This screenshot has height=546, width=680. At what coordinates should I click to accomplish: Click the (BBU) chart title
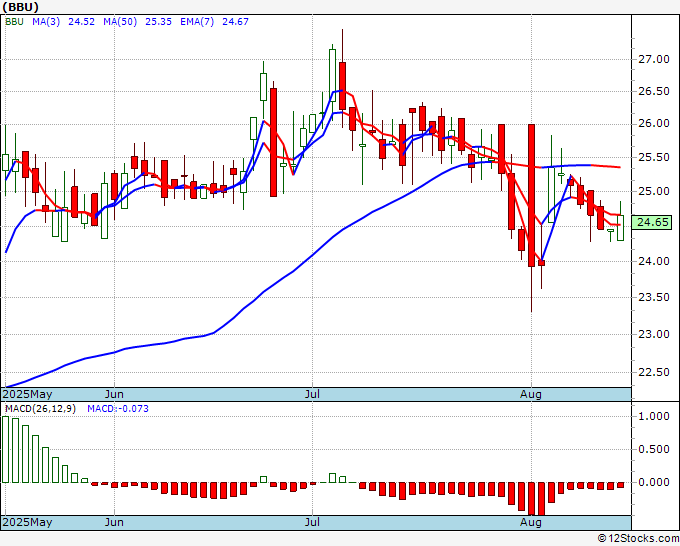20,7
